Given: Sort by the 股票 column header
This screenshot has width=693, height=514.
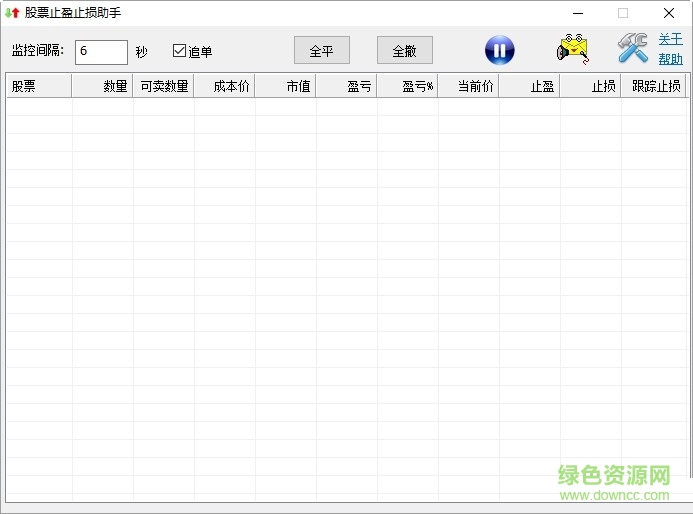Looking at the screenshot, I should coord(39,86).
